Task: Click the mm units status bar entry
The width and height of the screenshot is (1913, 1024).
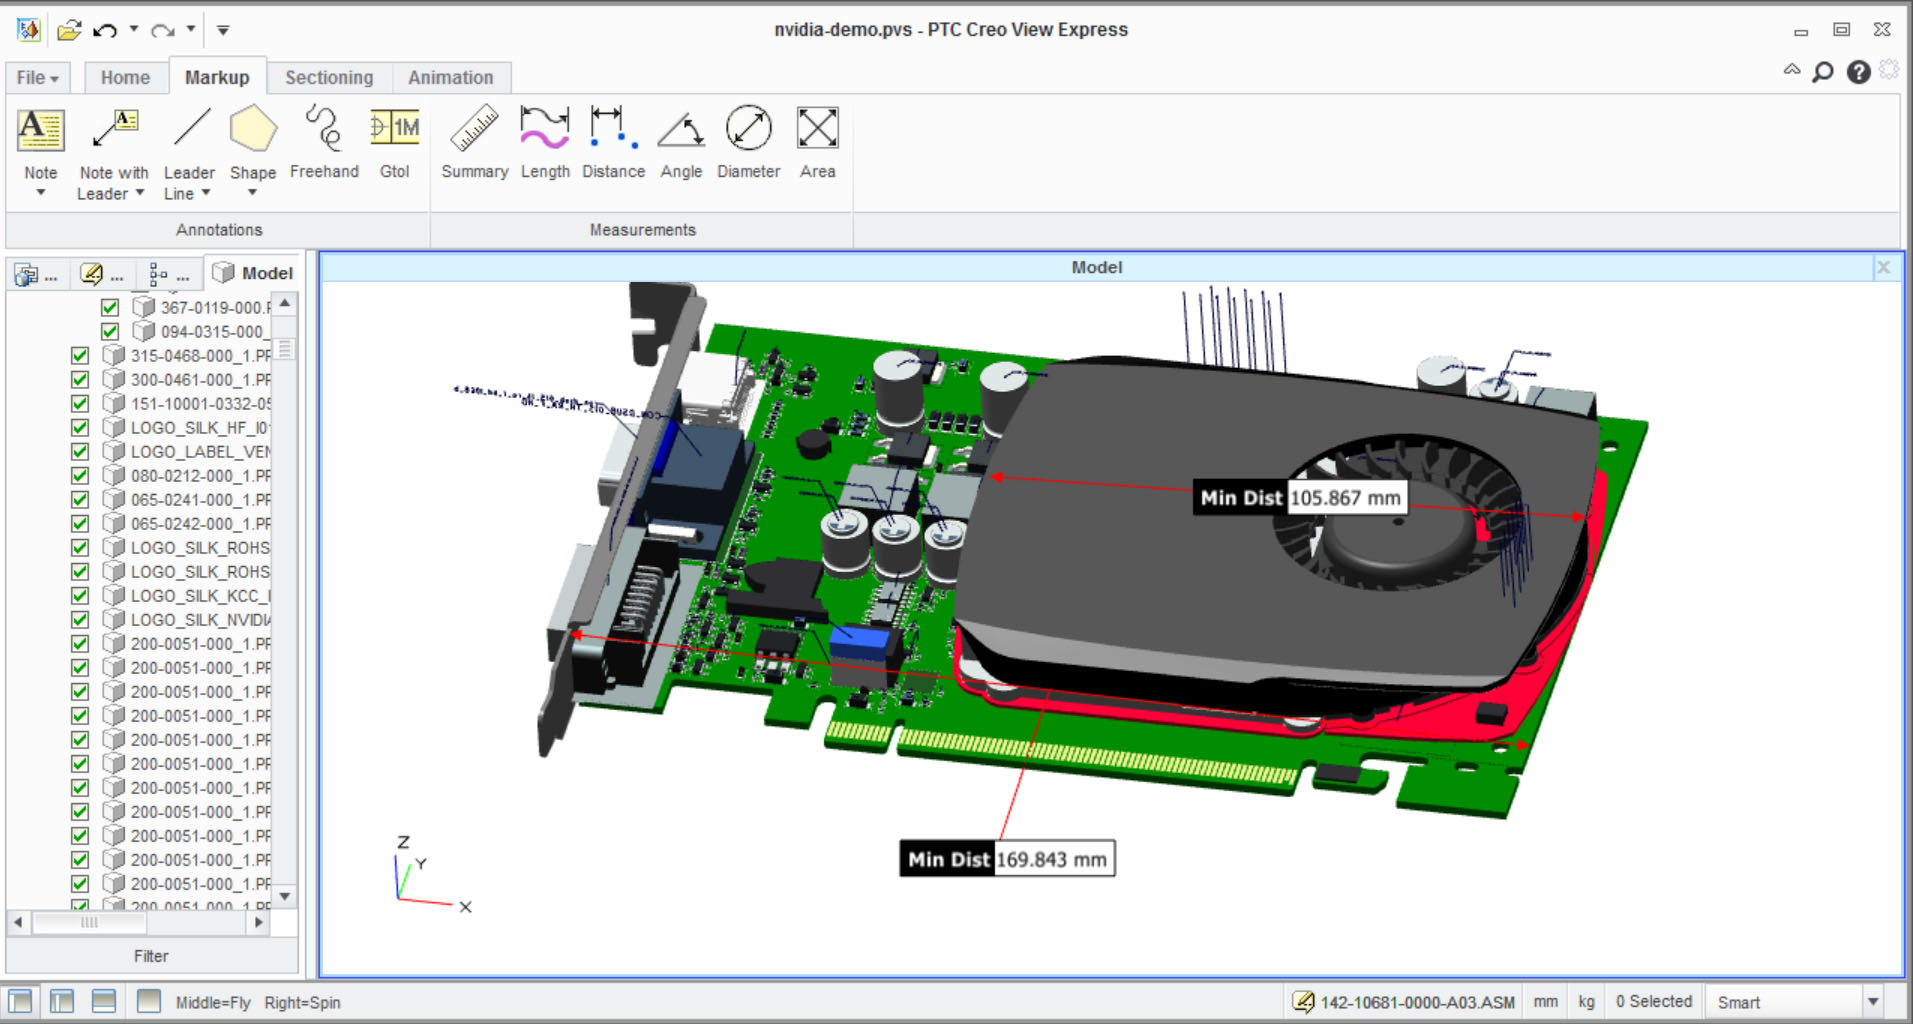Action: click(1545, 1001)
